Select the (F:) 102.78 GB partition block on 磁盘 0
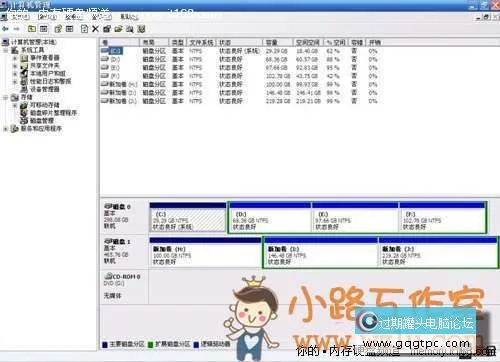The height and width of the screenshot is (362, 500). point(442,217)
